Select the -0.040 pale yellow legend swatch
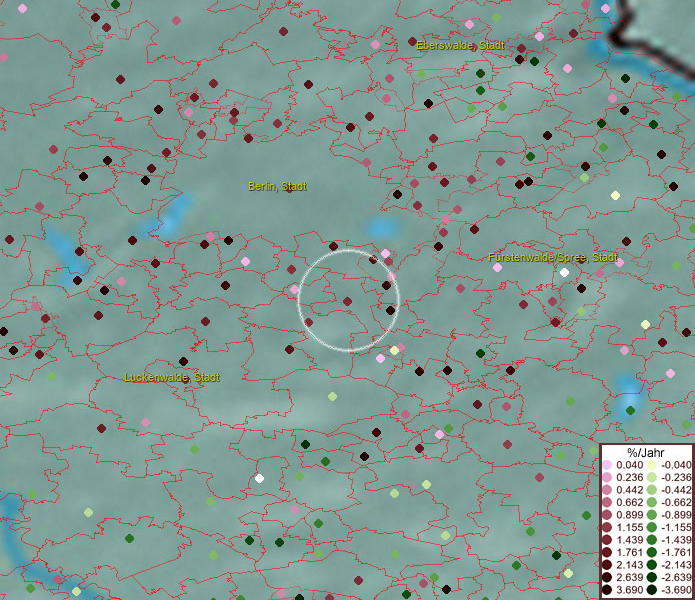The height and width of the screenshot is (600, 695). click(652, 465)
